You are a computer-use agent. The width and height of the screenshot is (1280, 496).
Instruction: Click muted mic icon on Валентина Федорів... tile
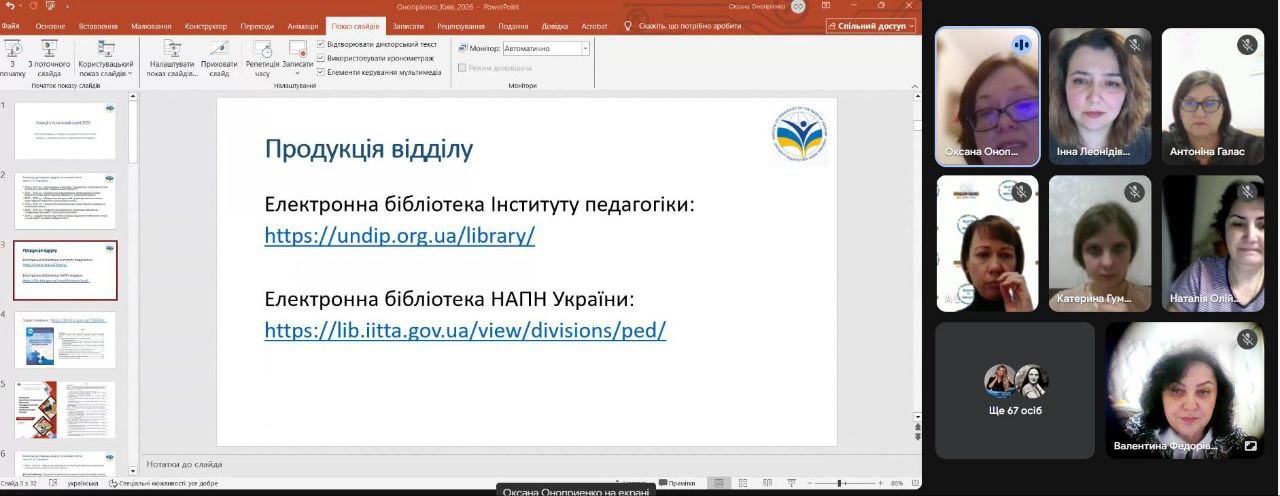tap(1247, 339)
